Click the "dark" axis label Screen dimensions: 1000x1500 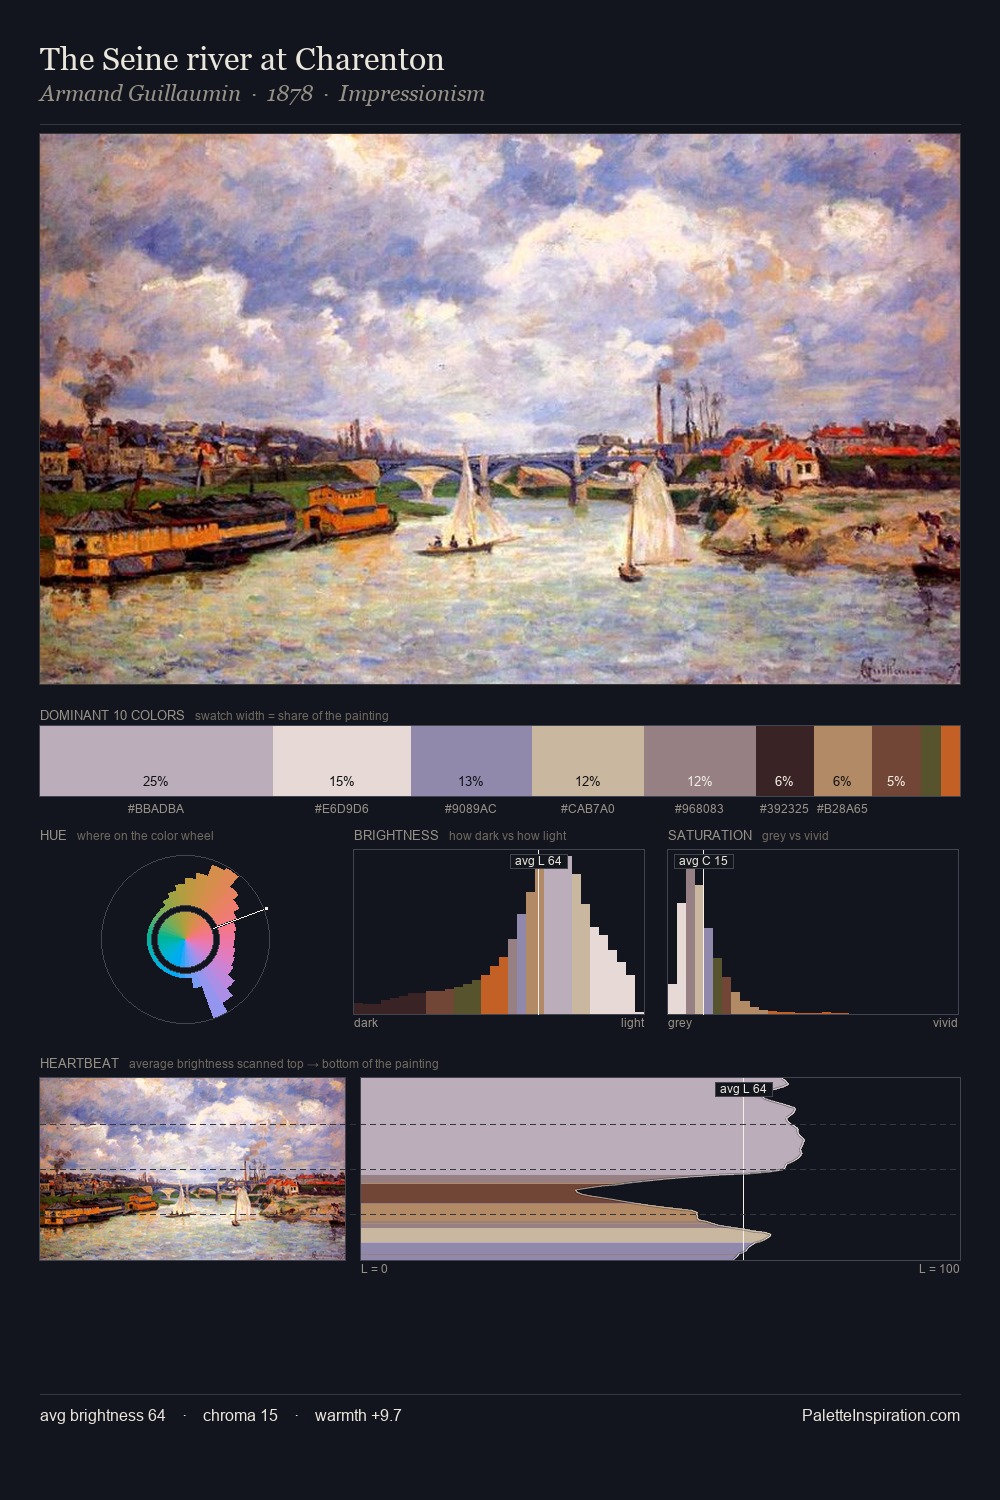click(x=366, y=1023)
